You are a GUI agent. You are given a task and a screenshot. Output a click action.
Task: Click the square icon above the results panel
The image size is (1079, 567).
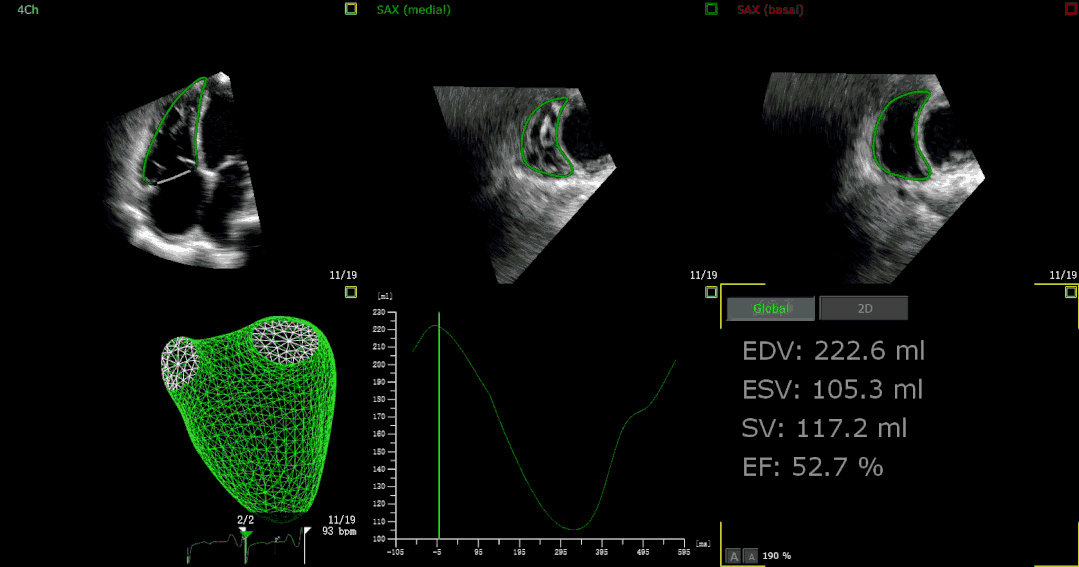[1070, 292]
